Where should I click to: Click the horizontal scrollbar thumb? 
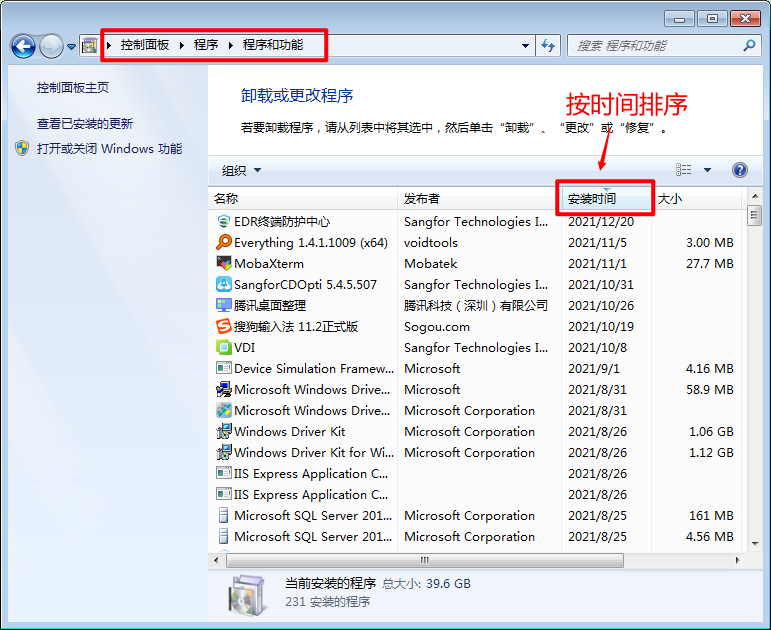(x=425, y=560)
